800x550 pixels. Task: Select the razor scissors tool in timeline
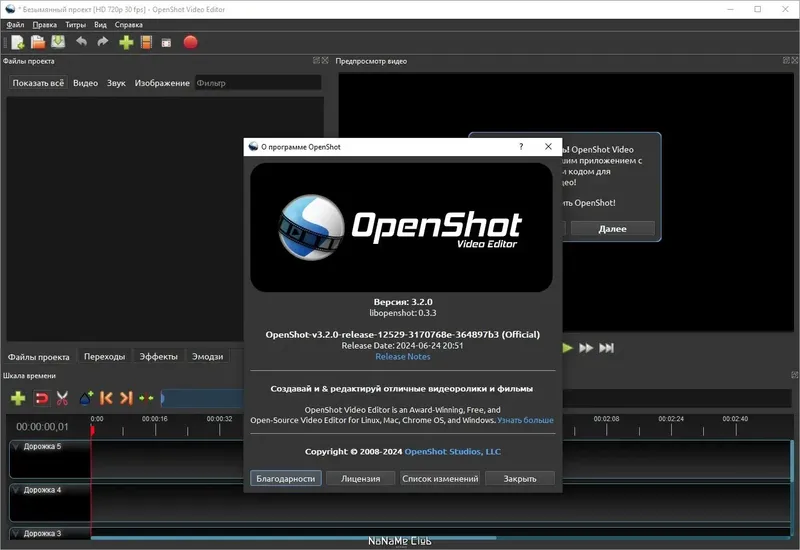point(62,397)
